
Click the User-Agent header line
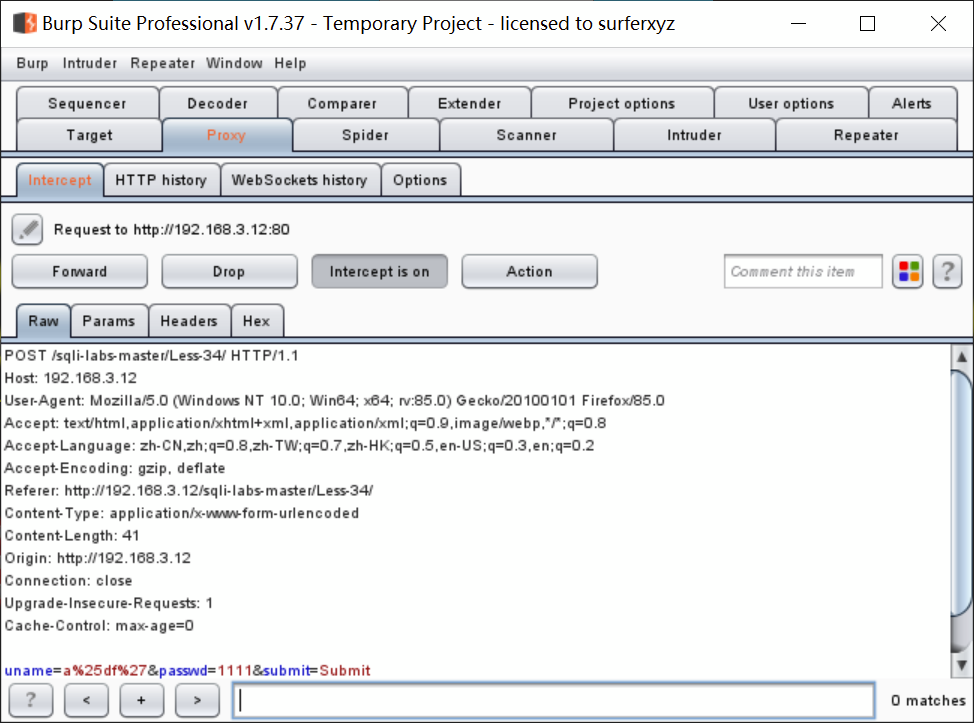(x=334, y=401)
